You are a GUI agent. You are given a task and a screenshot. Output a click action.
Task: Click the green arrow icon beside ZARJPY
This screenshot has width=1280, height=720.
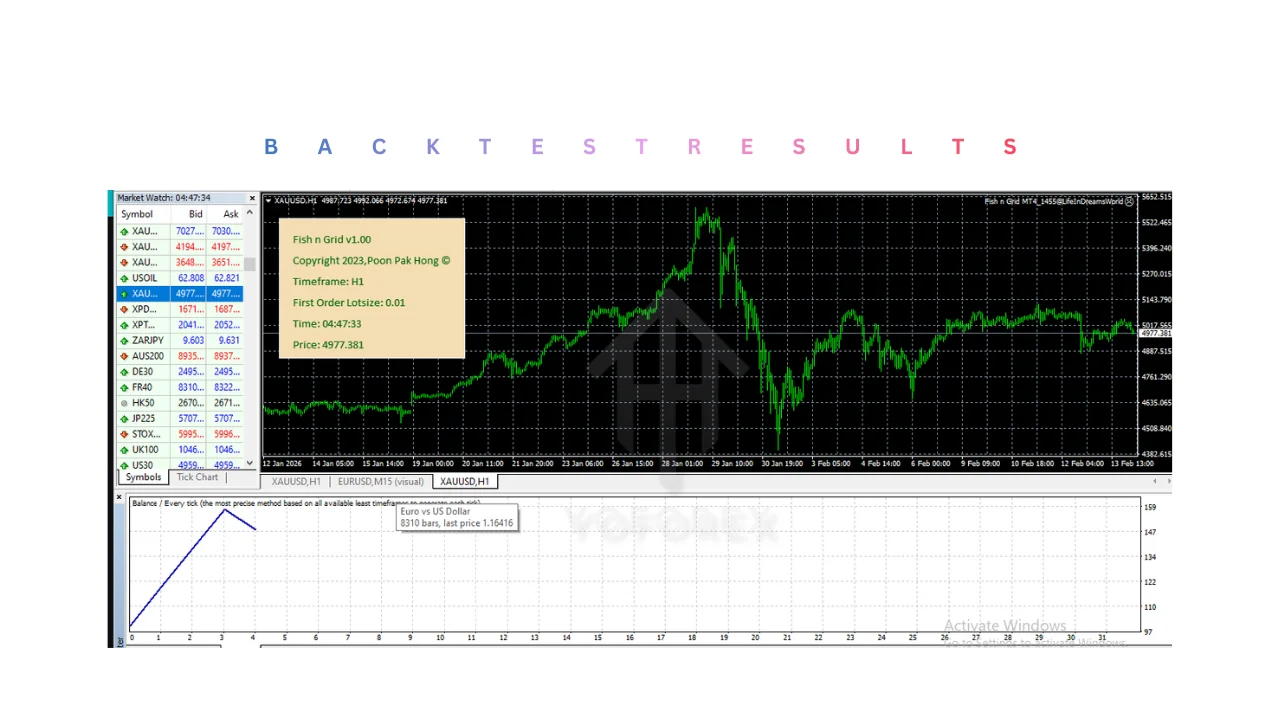[124, 341]
